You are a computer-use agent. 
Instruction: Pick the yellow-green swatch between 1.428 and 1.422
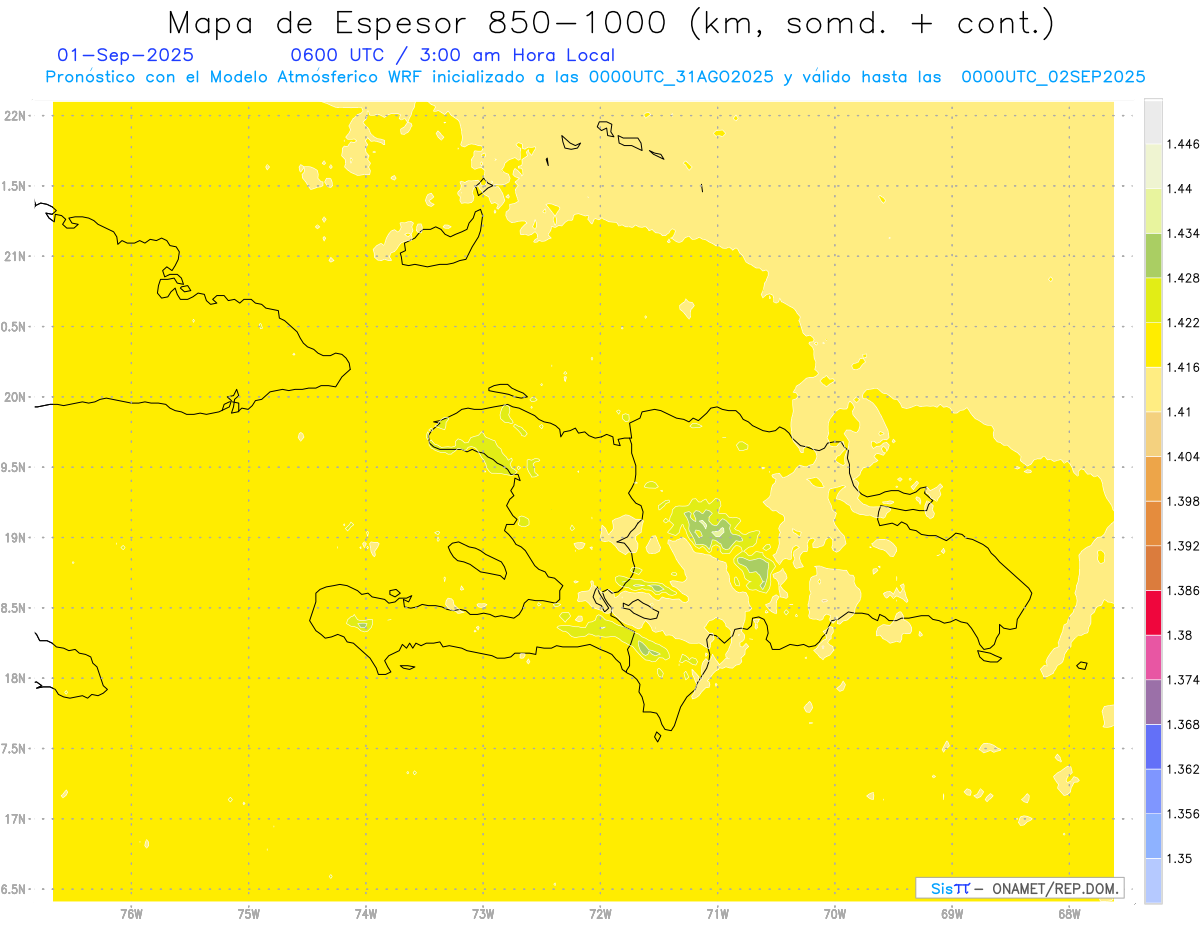1153,300
